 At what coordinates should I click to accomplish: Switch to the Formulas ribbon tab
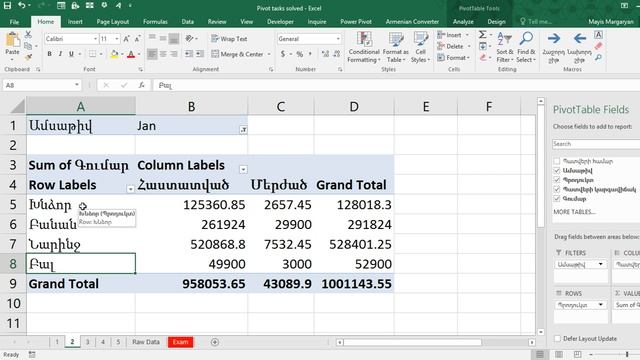pos(155,22)
